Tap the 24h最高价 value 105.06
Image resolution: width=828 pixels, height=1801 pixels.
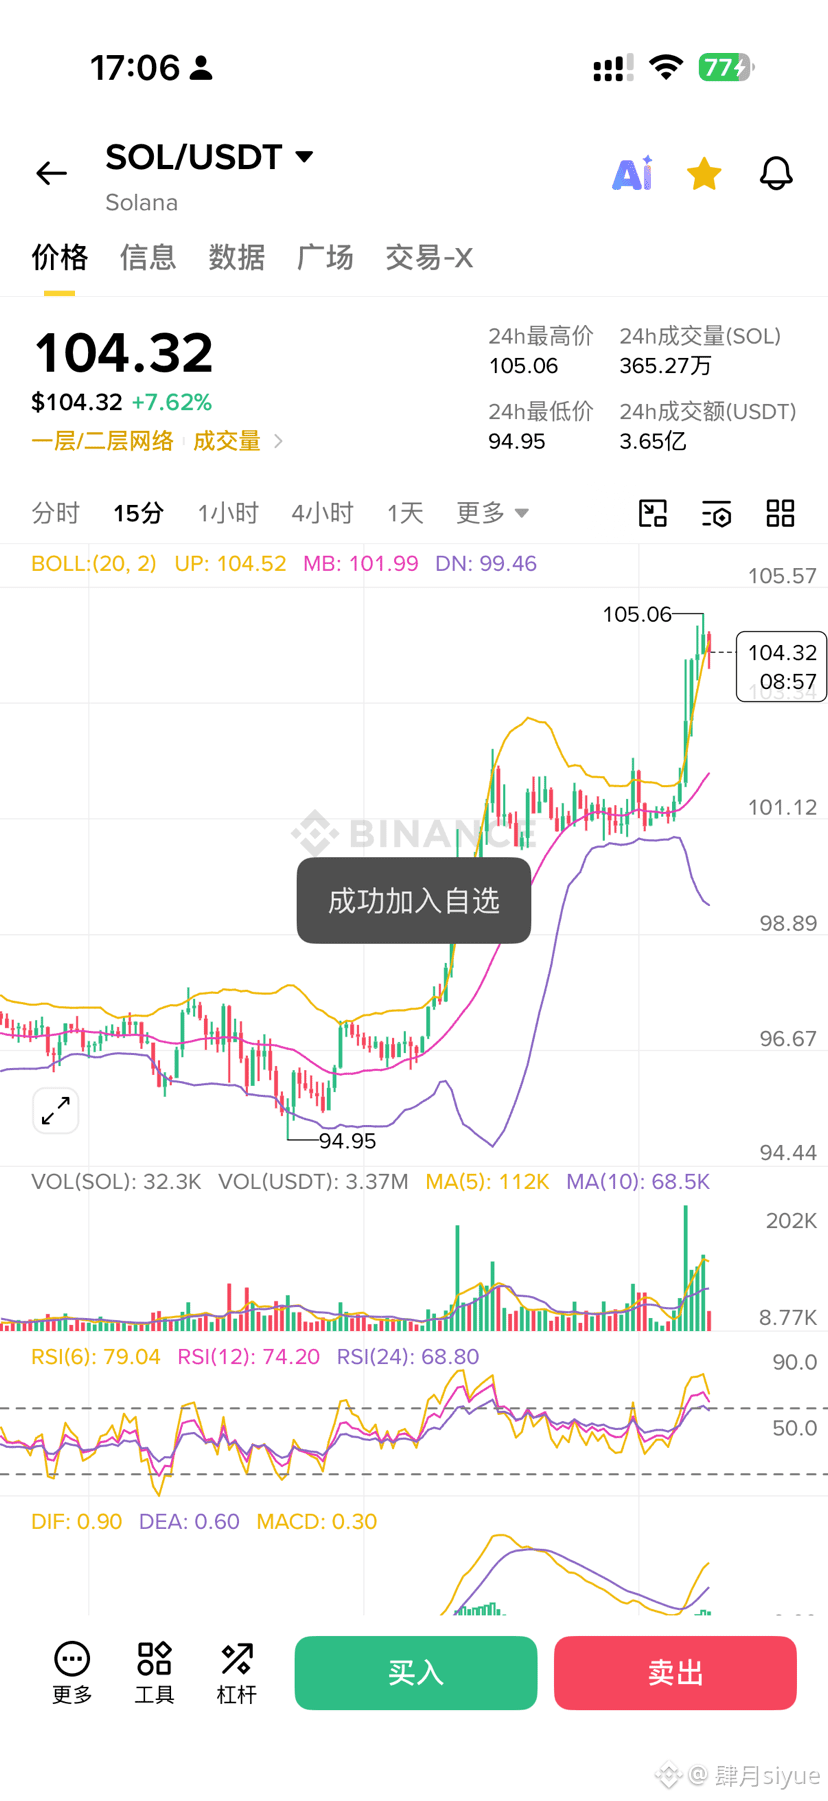click(523, 366)
